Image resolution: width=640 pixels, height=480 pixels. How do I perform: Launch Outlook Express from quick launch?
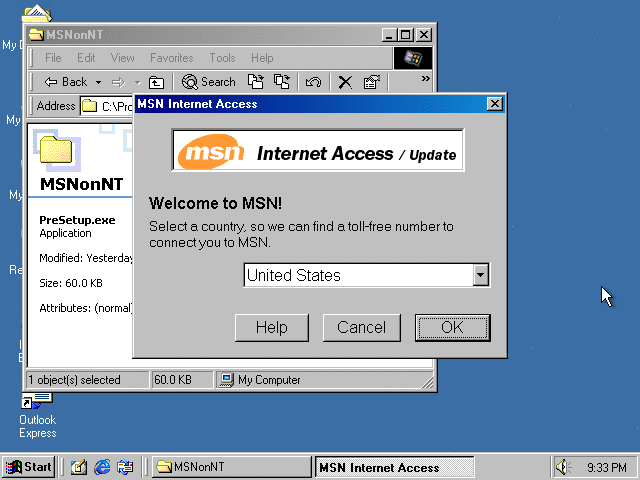(125, 467)
